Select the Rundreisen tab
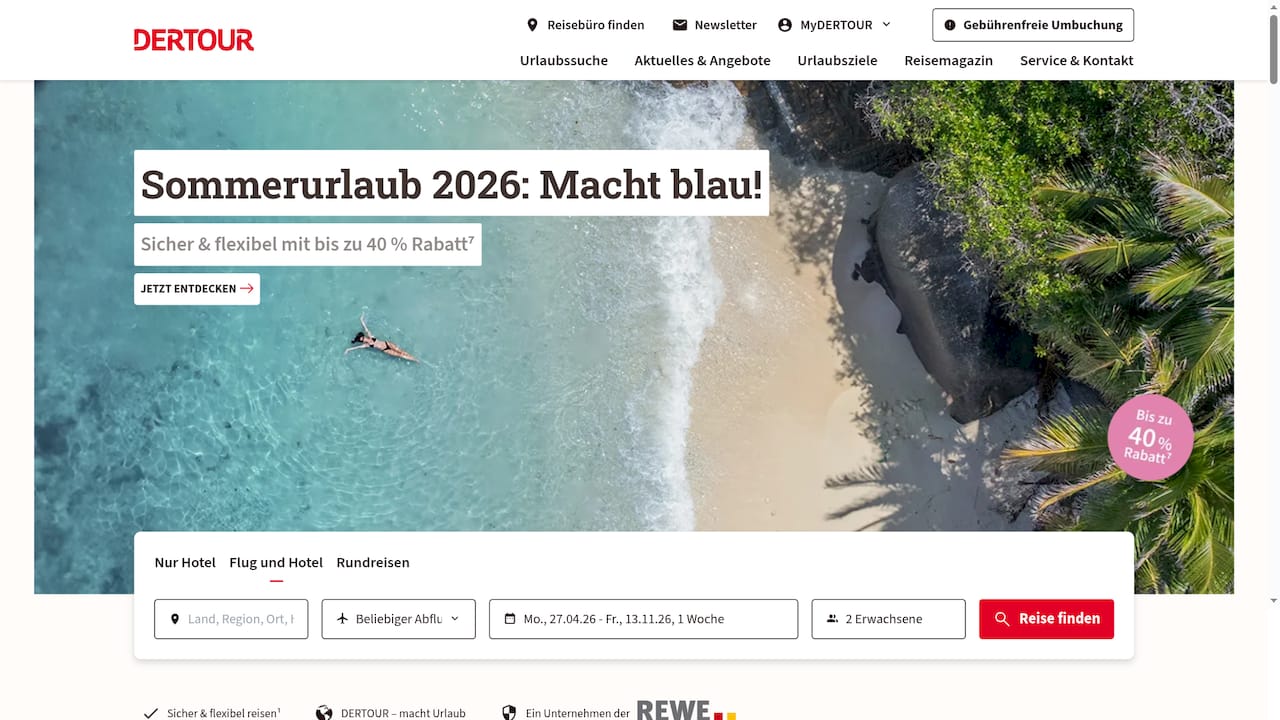The height and width of the screenshot is (720, 1280). pyautogui.click(x=373, y=563)
